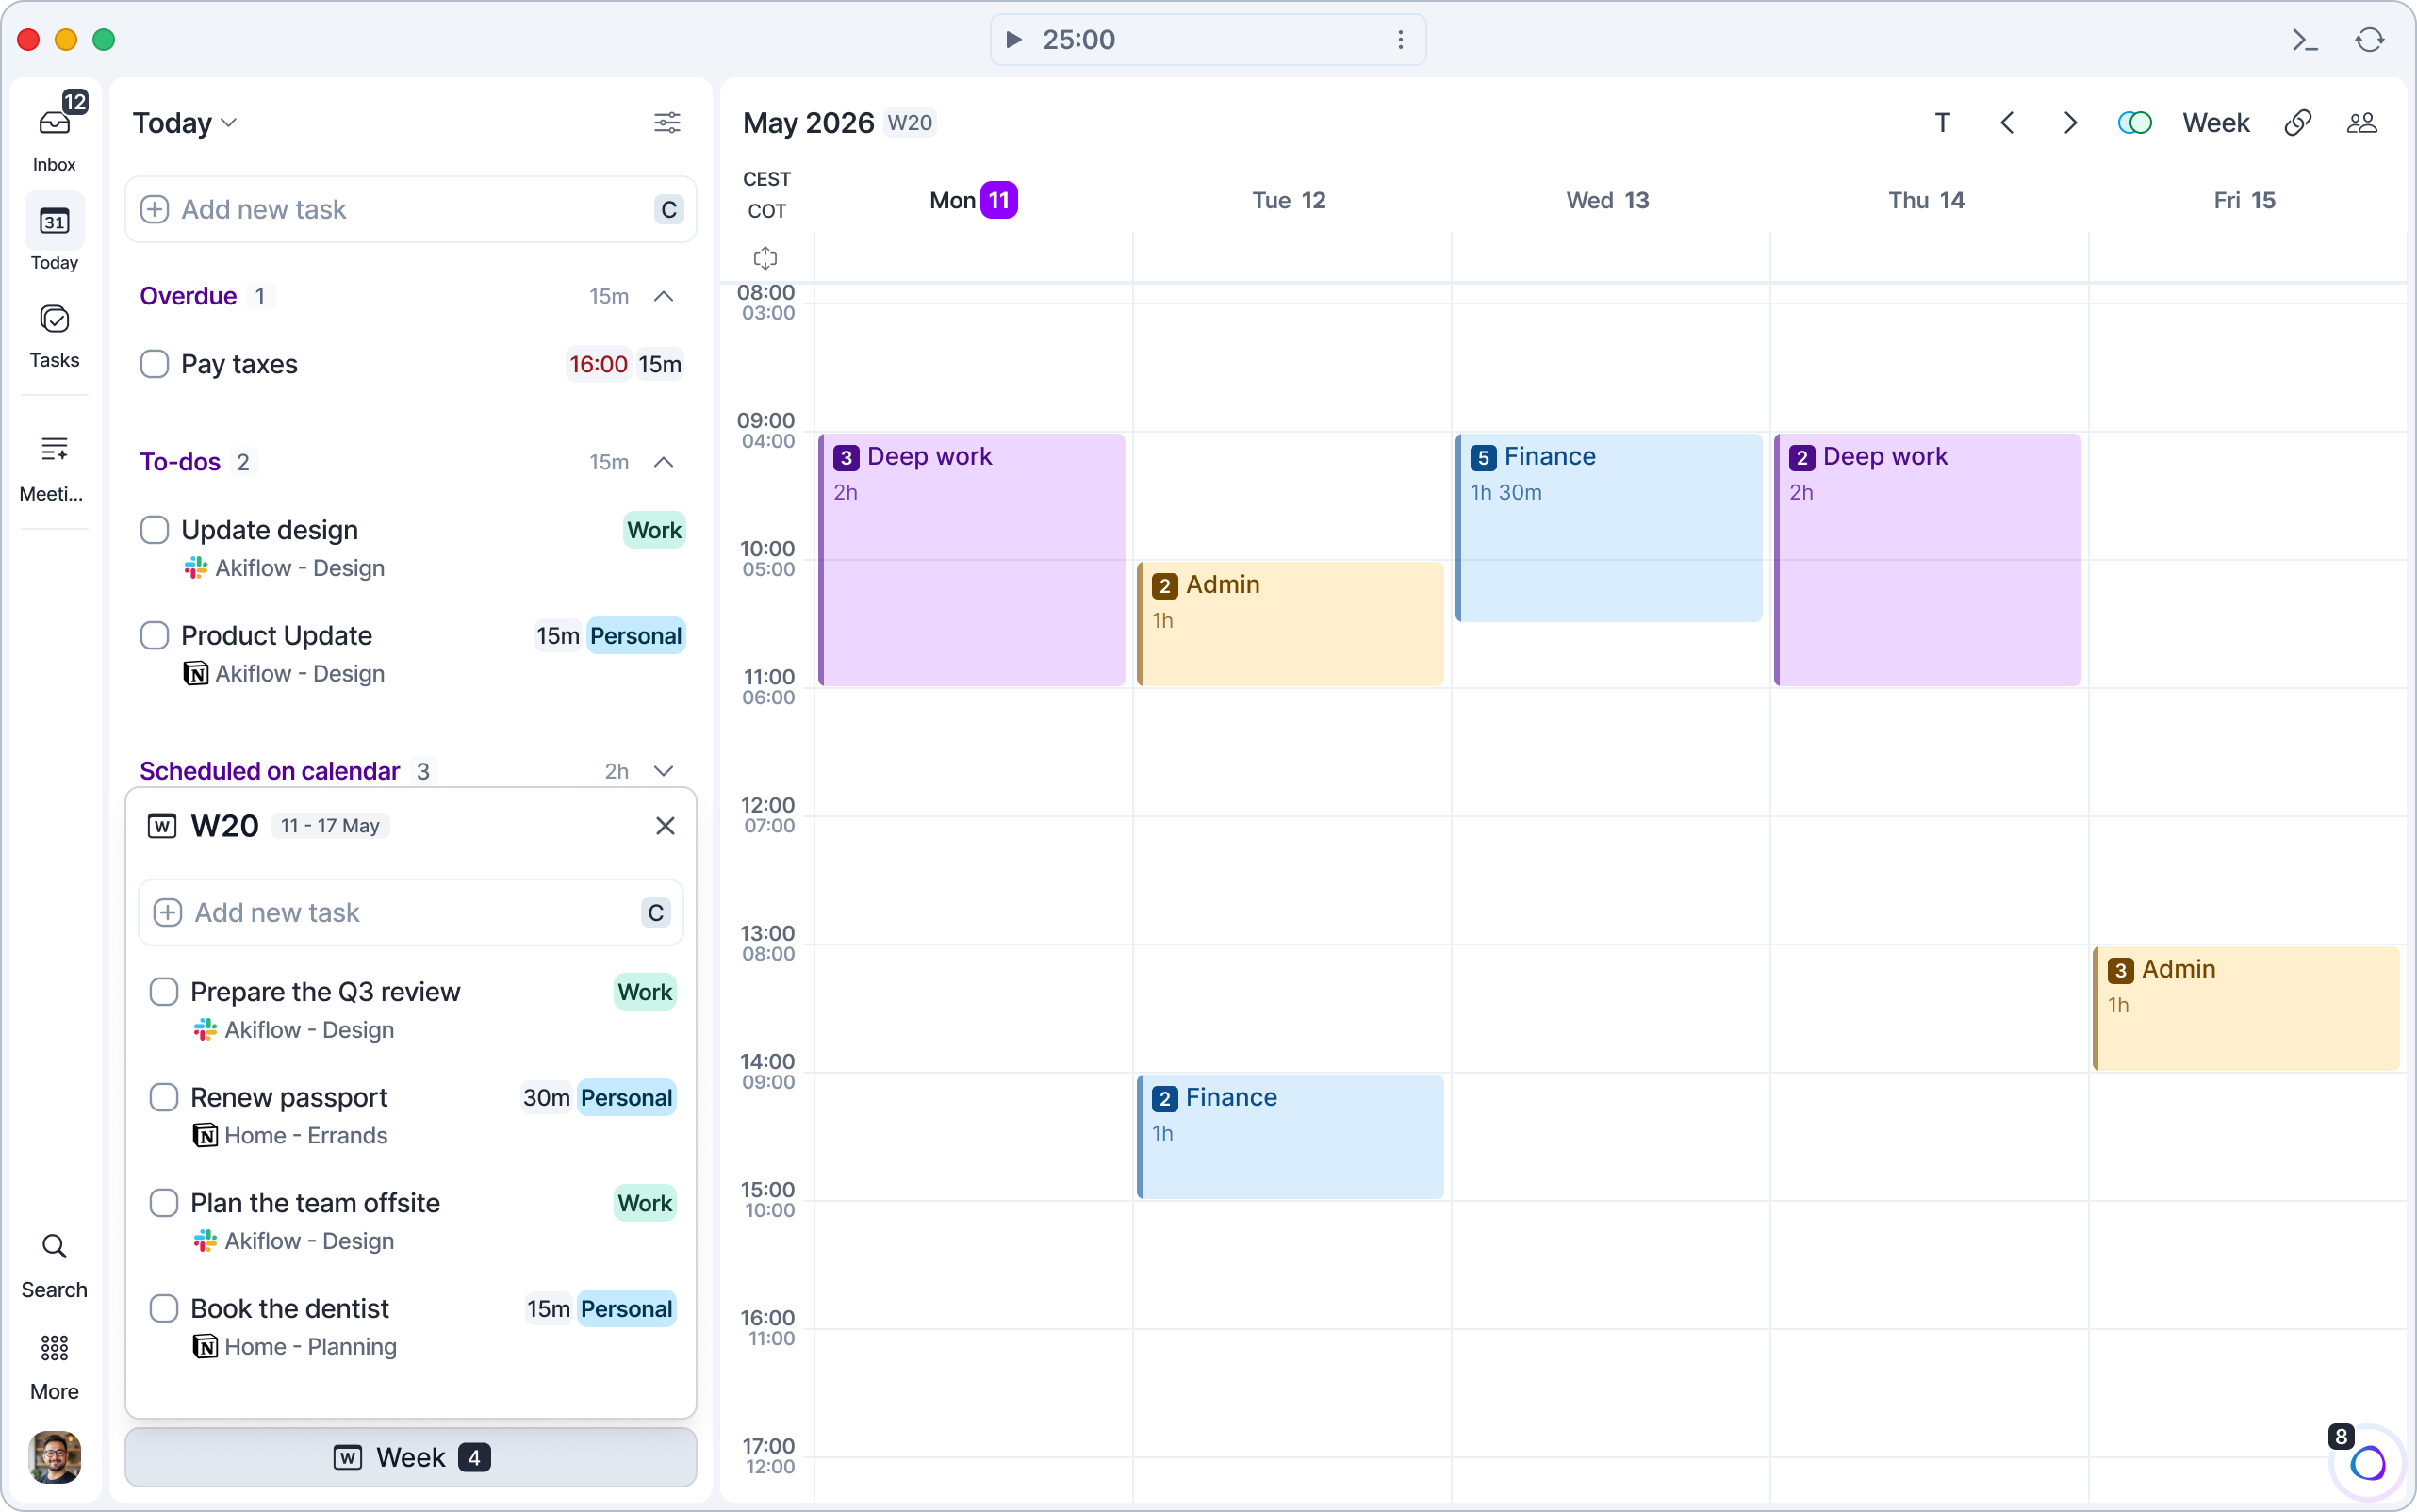Click the all-day expand icon
This screenshot has height=1512, width=2417.
coord(765,258)
